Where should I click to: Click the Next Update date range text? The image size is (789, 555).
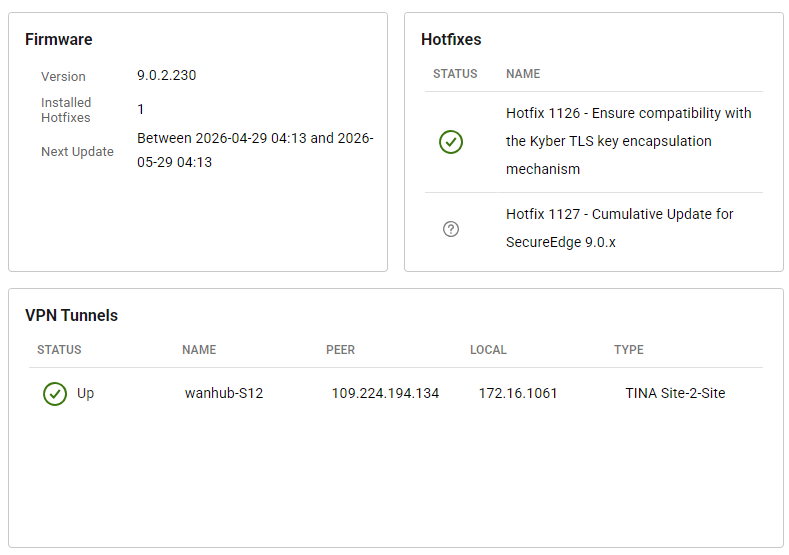tap(255, 150)
